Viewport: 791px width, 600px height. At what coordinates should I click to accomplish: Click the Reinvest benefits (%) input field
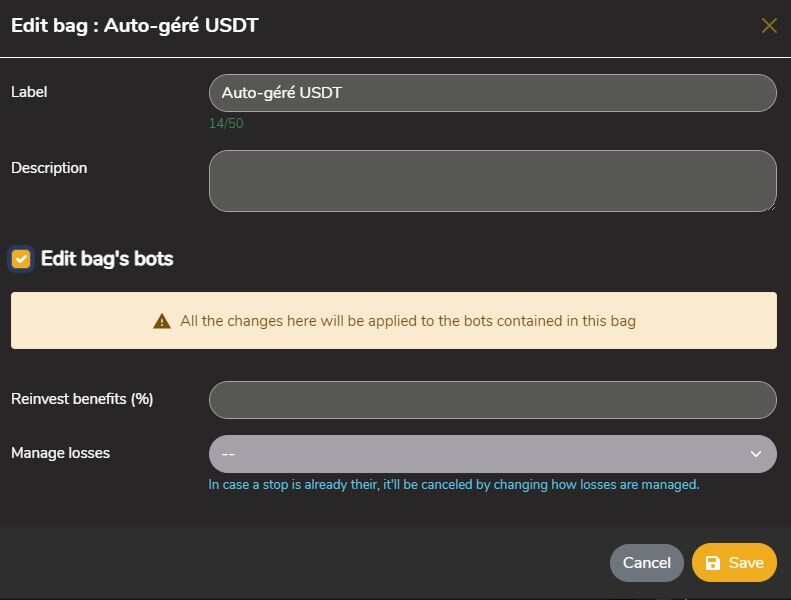(x=492, y=400)
